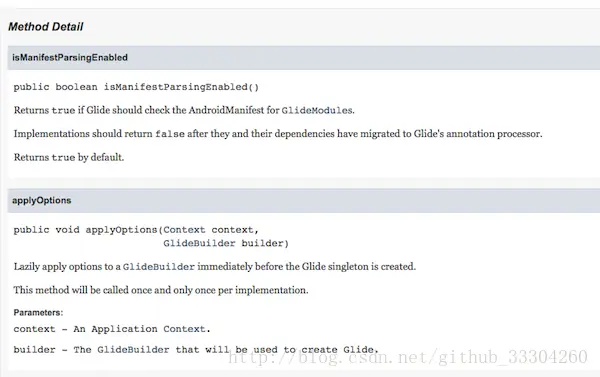Click the word 'true' in Returns true if Glide

coord(63,111)
